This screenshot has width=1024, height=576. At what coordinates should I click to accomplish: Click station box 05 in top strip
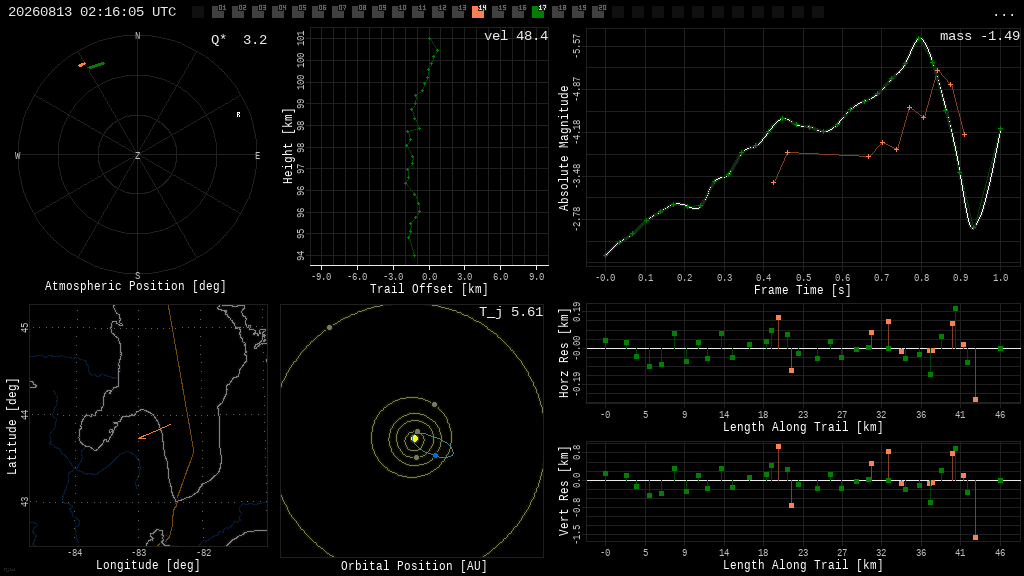pyautogui.click(x=298, y=11)
